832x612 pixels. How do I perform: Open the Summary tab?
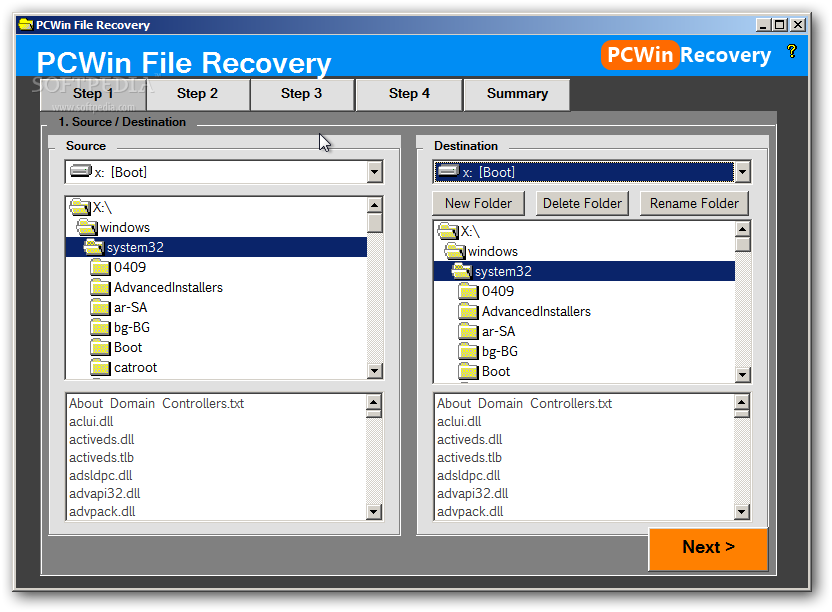(517, 94)
